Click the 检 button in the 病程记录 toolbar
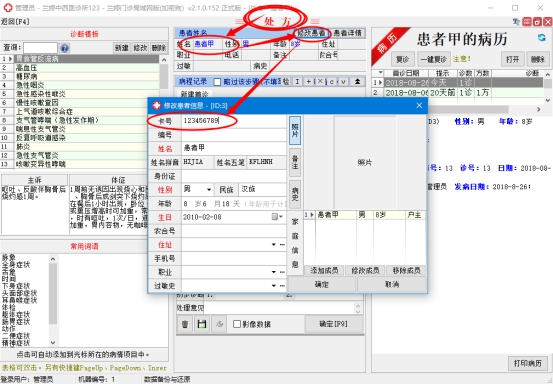Image resolution: width=553 pixels, height=384 pixels. coord(286,81)
